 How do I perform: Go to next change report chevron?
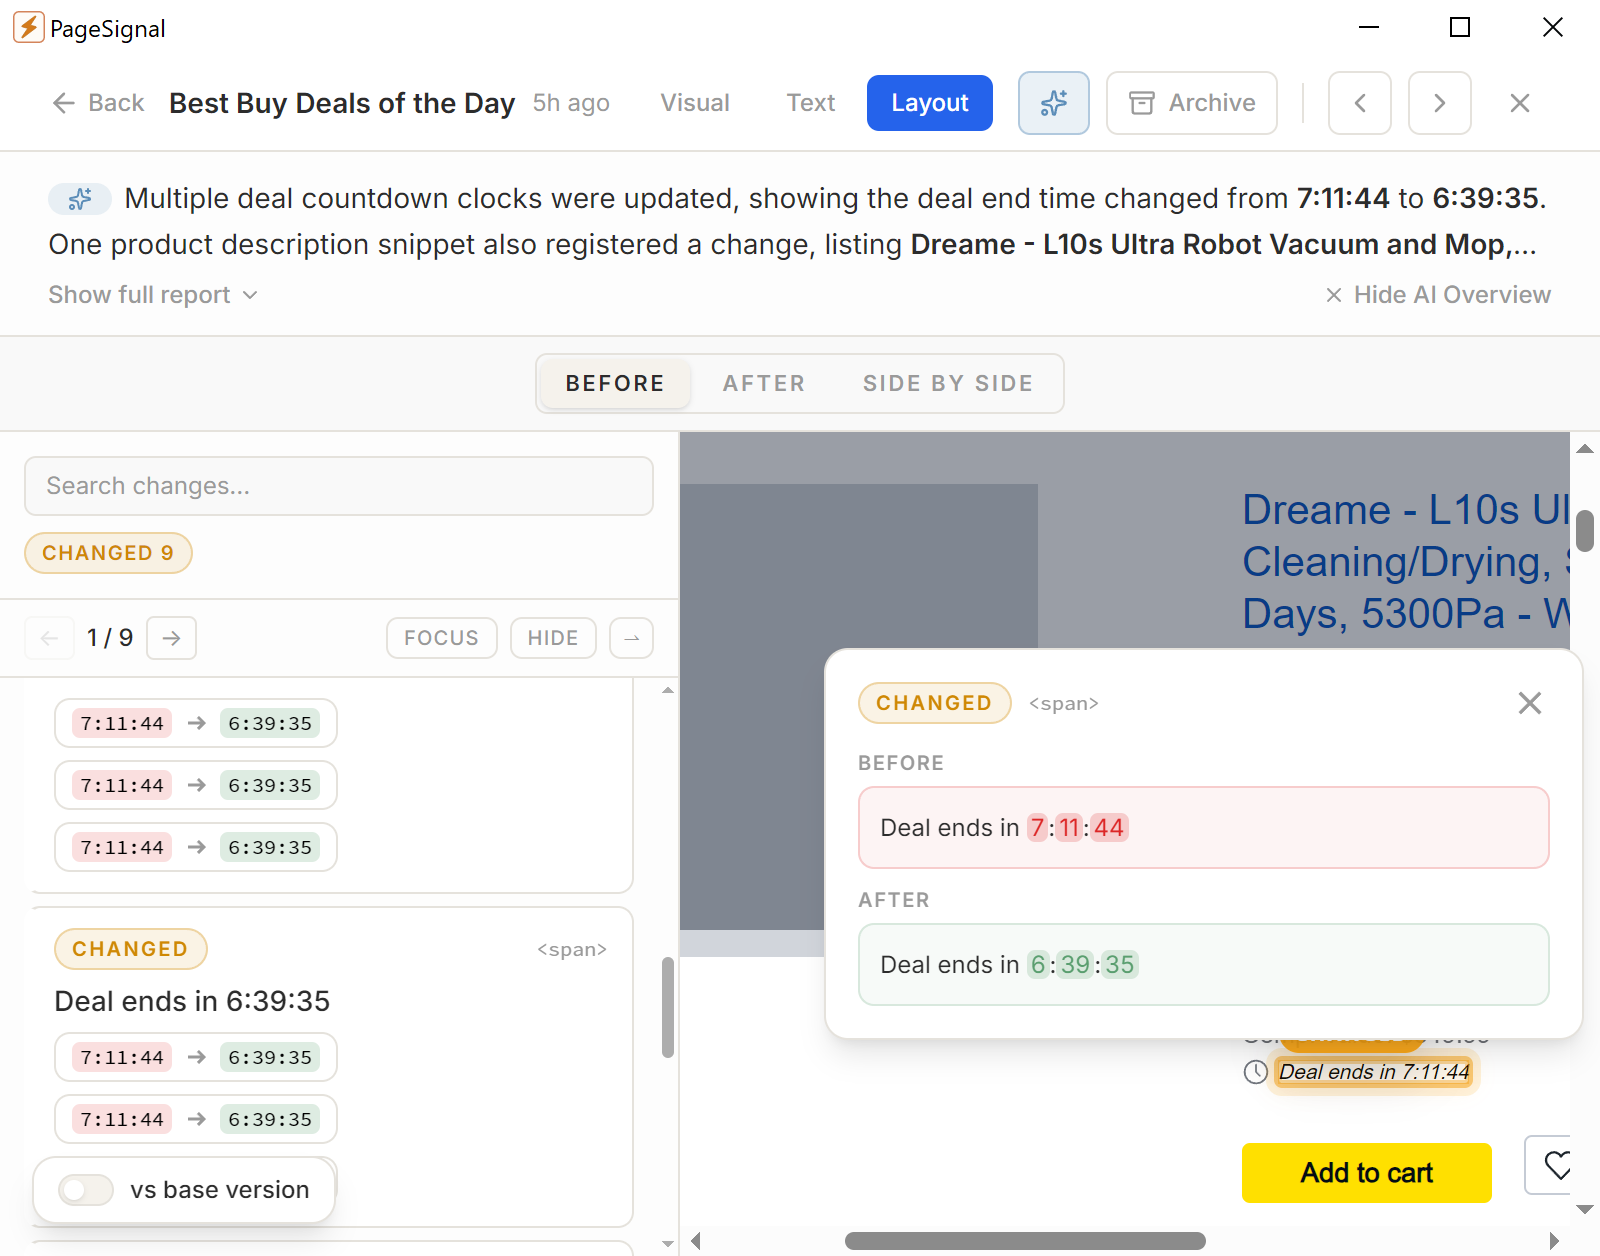click(1440, 103)
